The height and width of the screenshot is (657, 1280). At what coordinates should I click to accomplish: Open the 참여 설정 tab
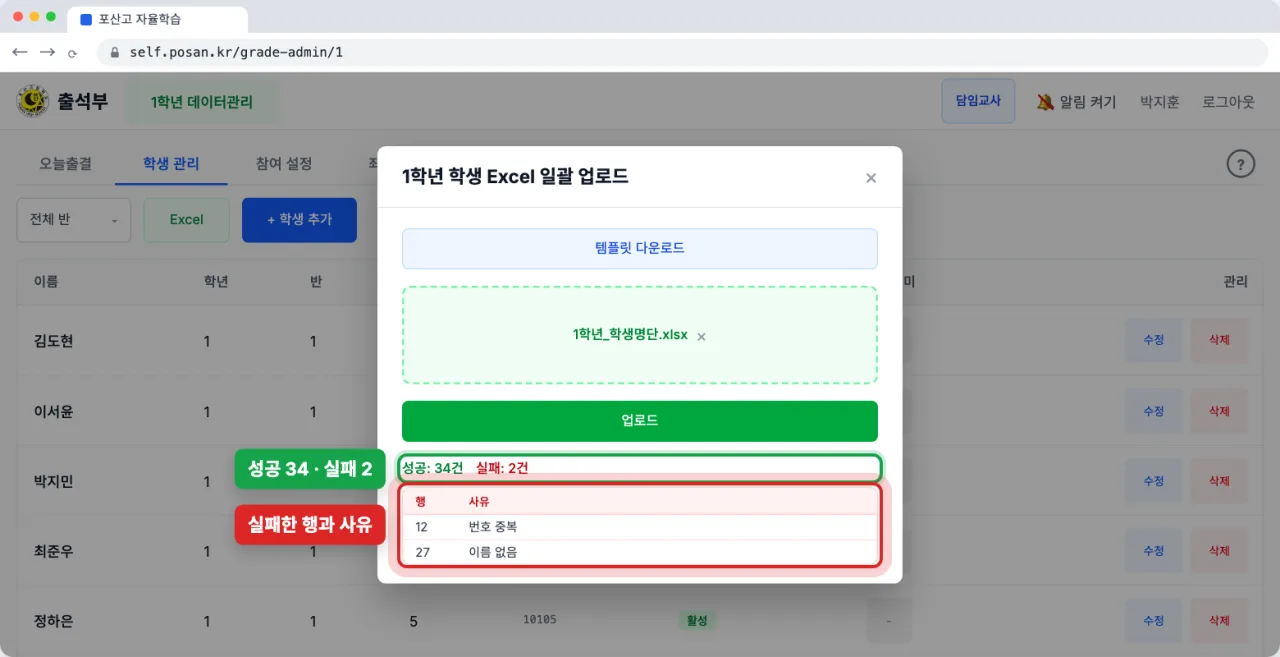pyautogui.click(x=284, y=164)
